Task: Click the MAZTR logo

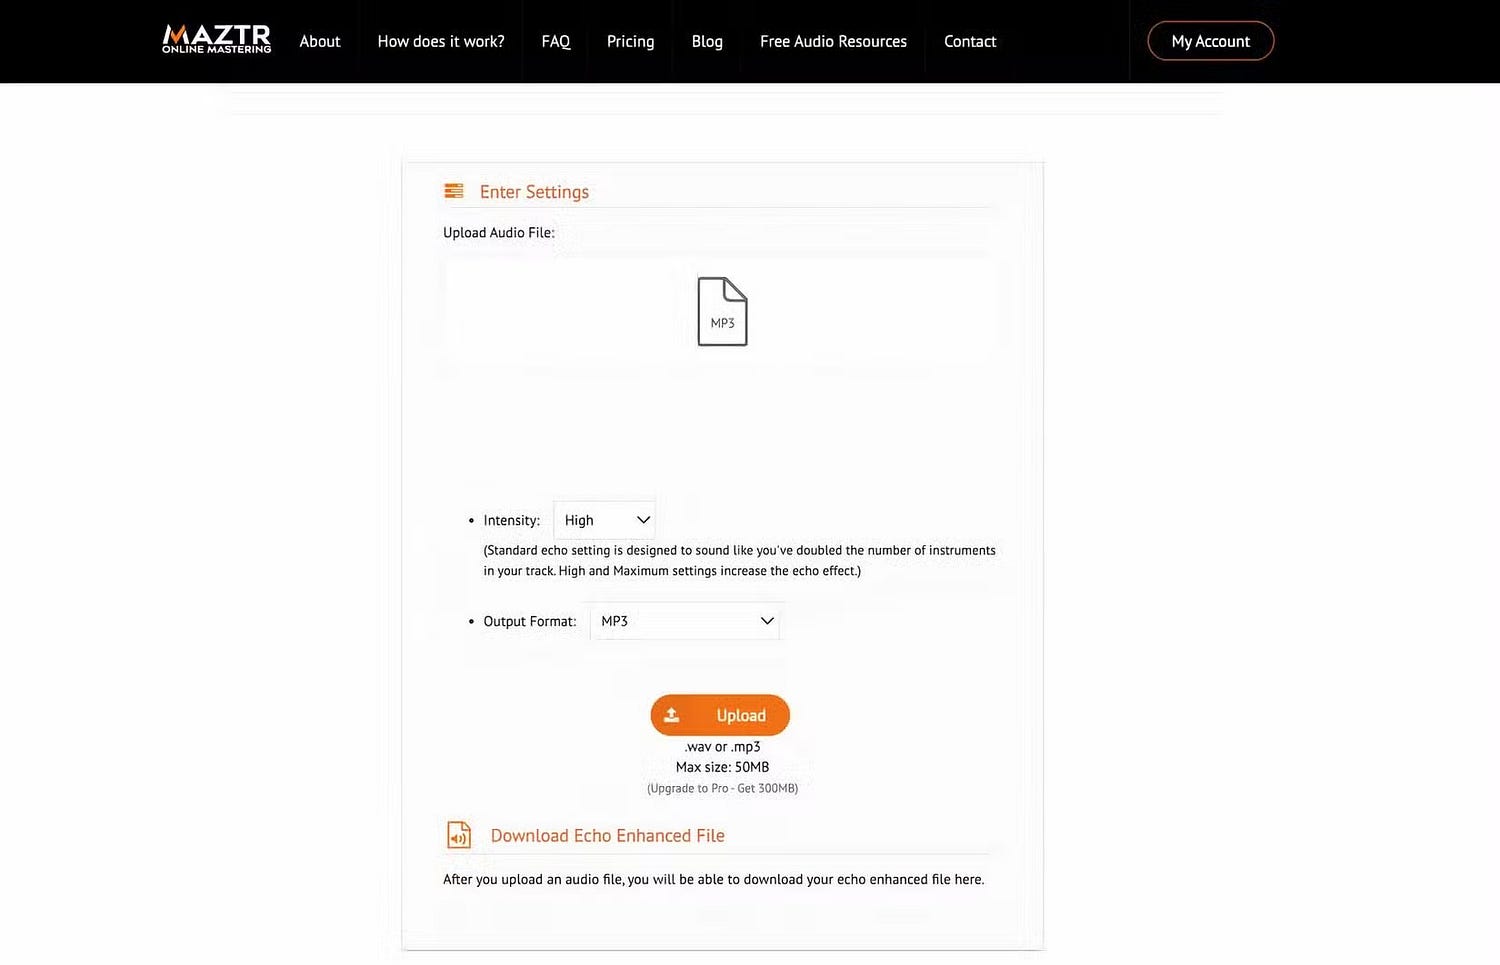Action: coord(214,39)
